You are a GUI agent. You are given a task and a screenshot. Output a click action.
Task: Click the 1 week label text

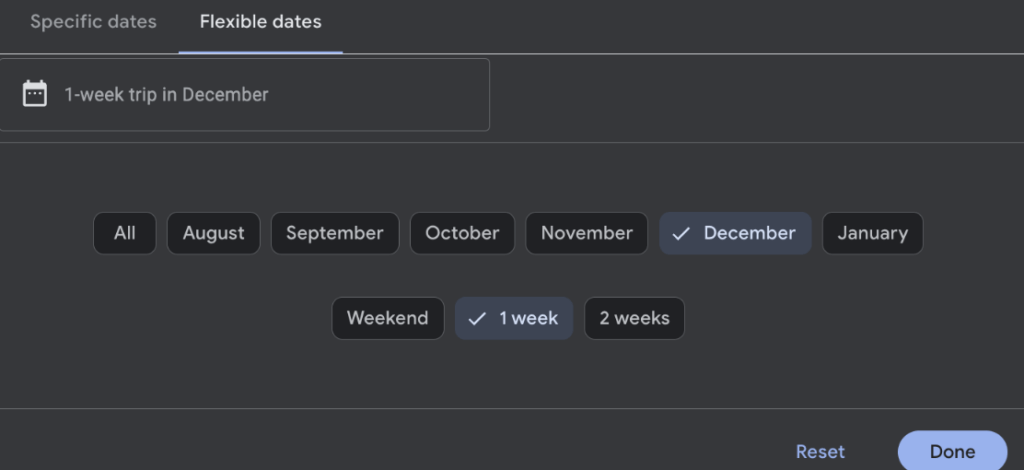click(x=529, y=319)
